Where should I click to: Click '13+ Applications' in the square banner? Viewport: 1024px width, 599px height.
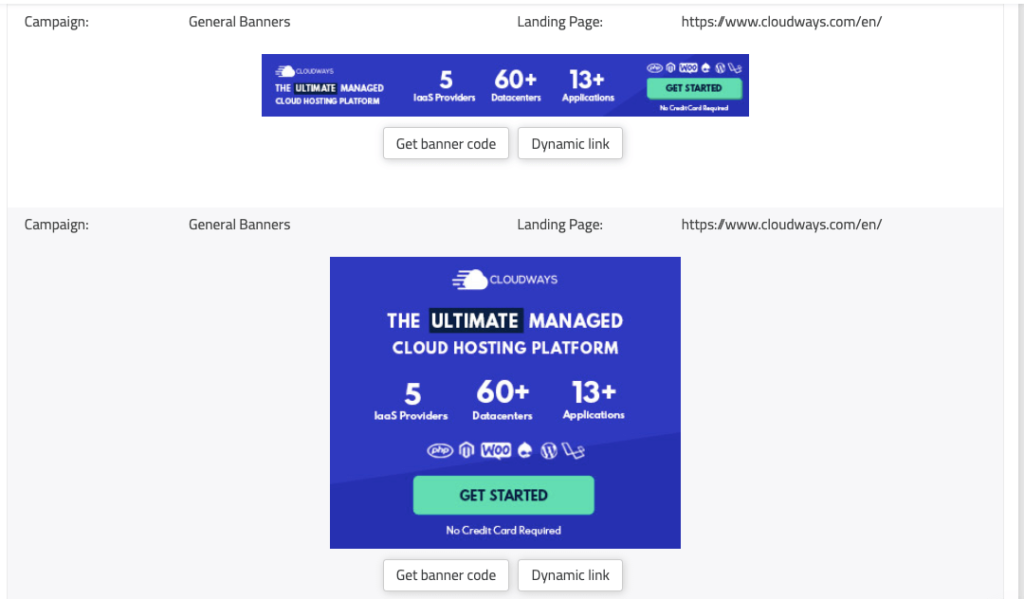(x=594, y=400)
